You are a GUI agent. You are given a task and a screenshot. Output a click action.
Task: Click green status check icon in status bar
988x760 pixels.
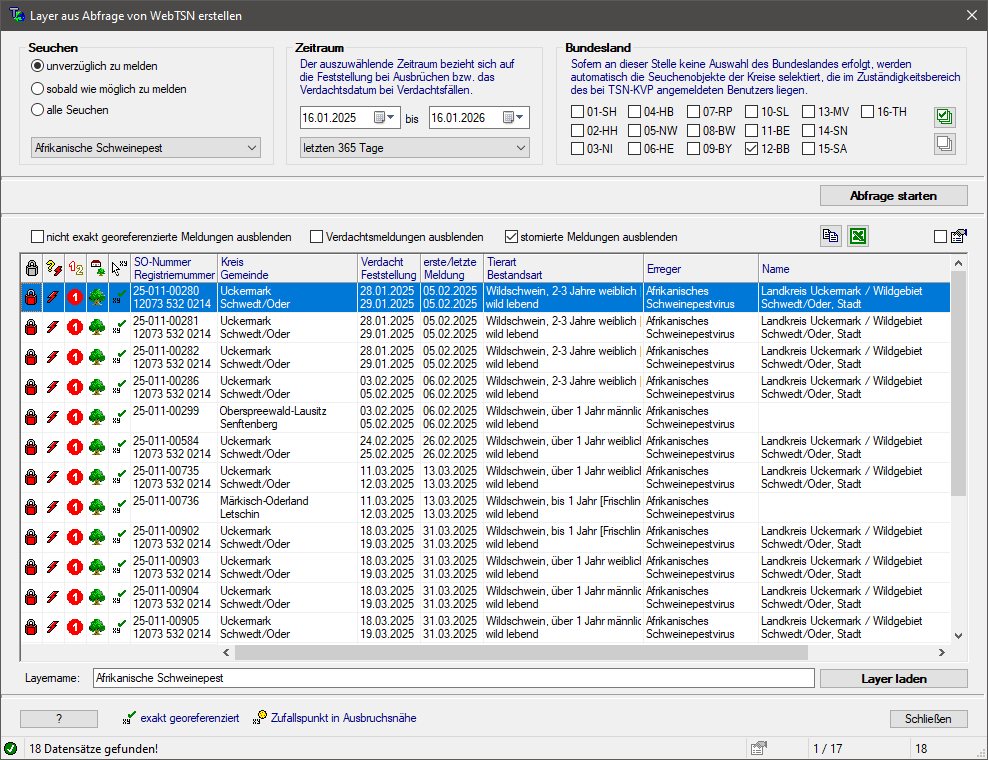tap(11, 749)
